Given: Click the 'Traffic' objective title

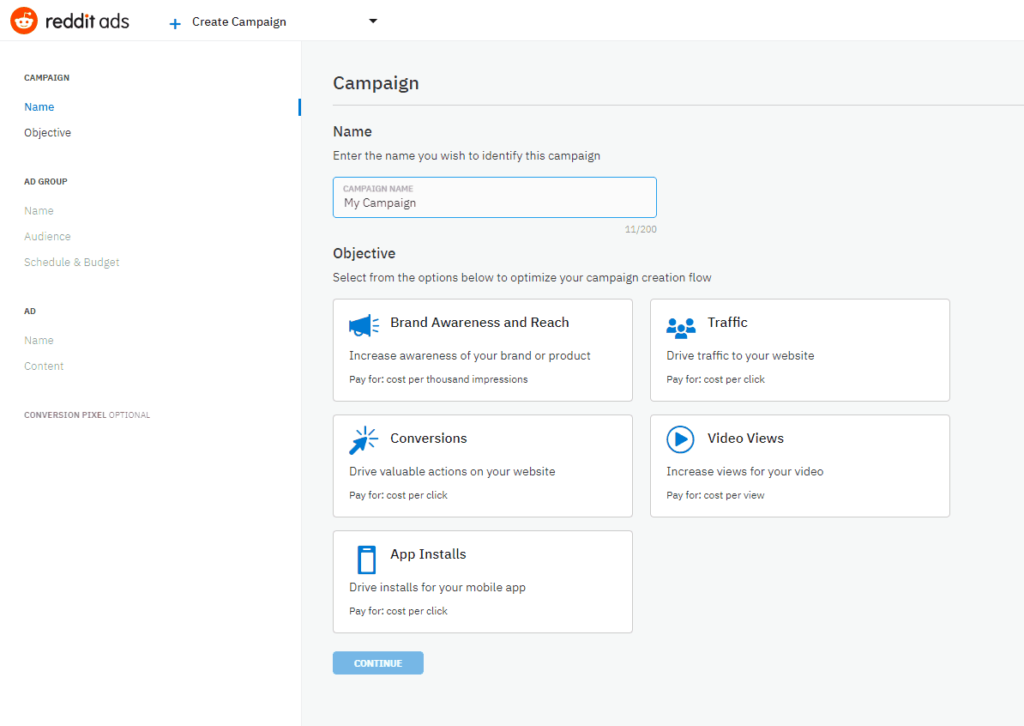Looking at the screenshot, I should 727,323.
